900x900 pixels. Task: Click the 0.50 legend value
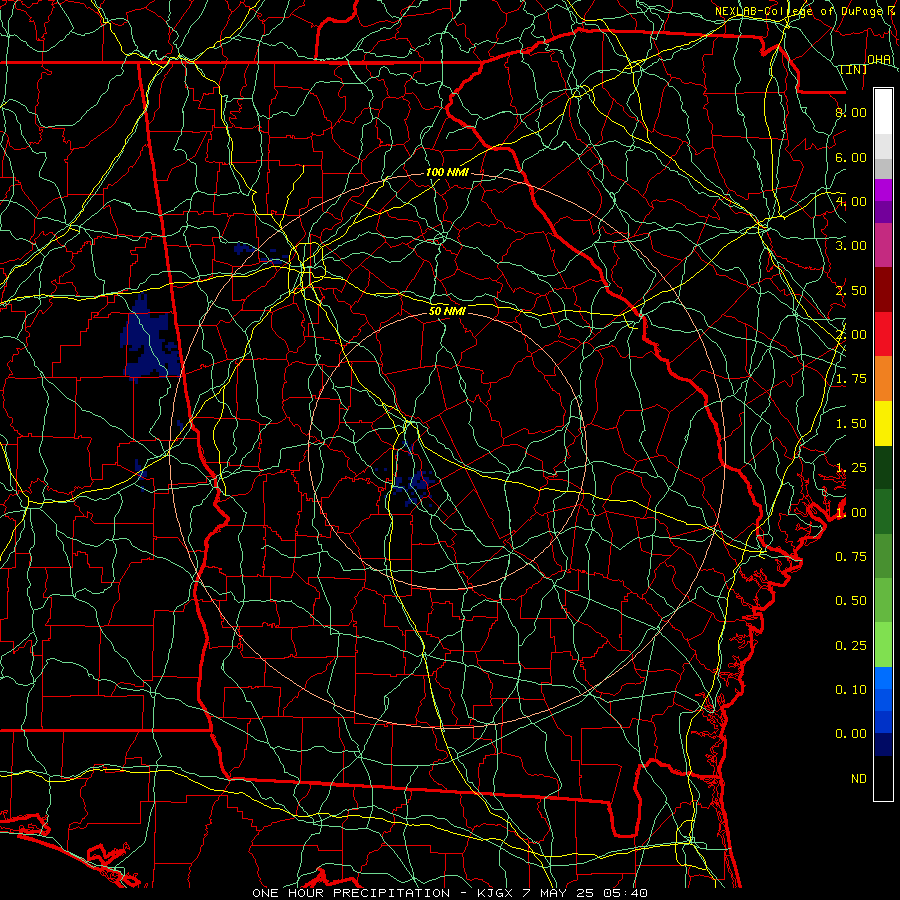tap(851, 601)
